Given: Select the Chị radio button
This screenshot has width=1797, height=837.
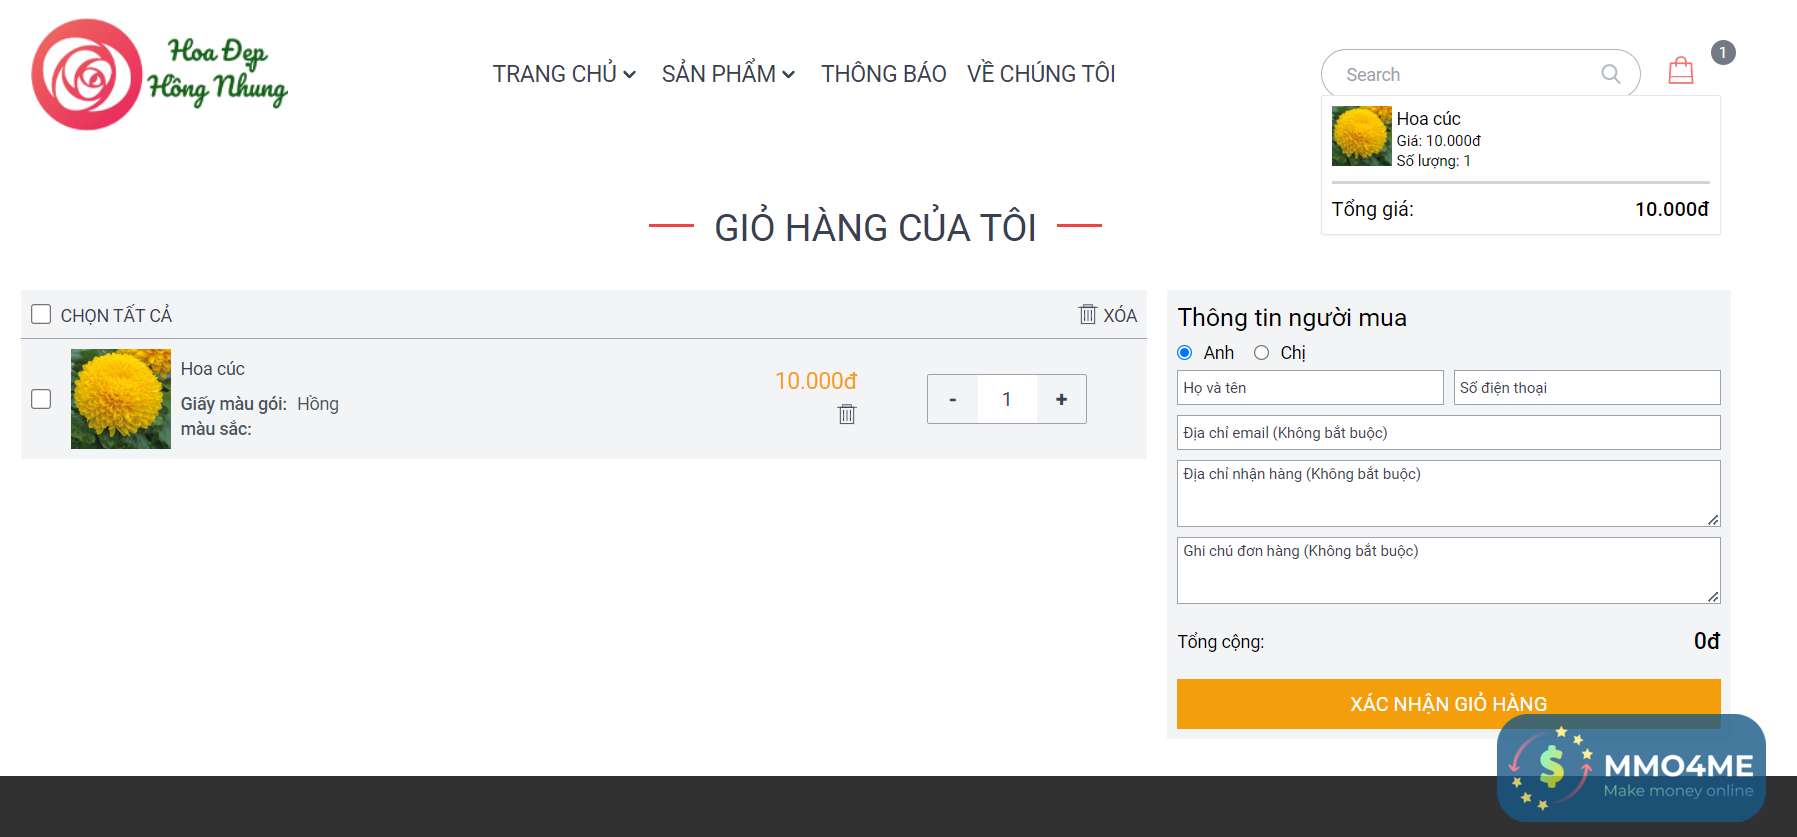Looking at the screenshot, I should 1262,352.
